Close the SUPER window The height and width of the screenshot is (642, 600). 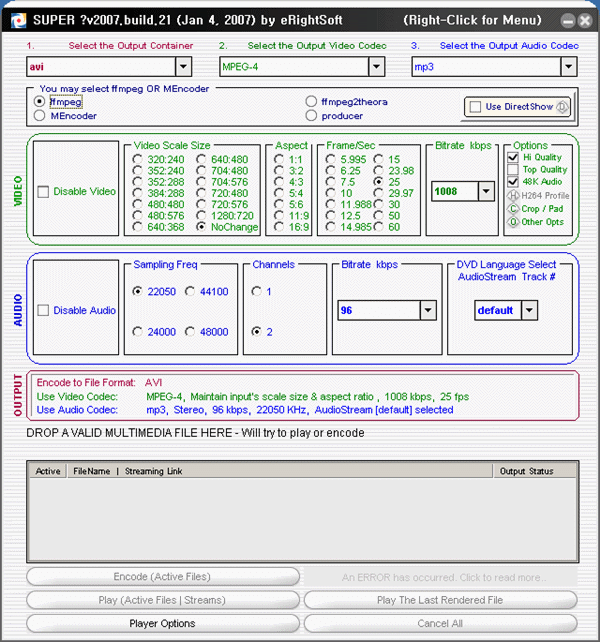click(x=585, y=20)
